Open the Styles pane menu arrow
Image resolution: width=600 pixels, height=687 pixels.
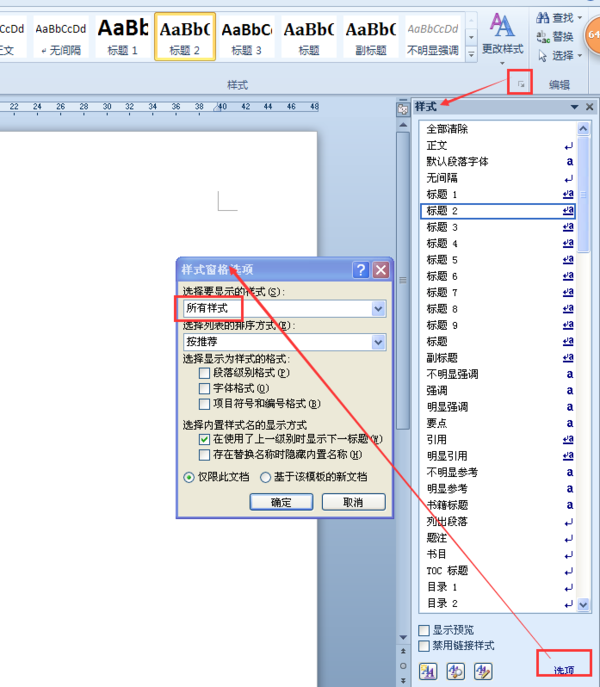575,107
